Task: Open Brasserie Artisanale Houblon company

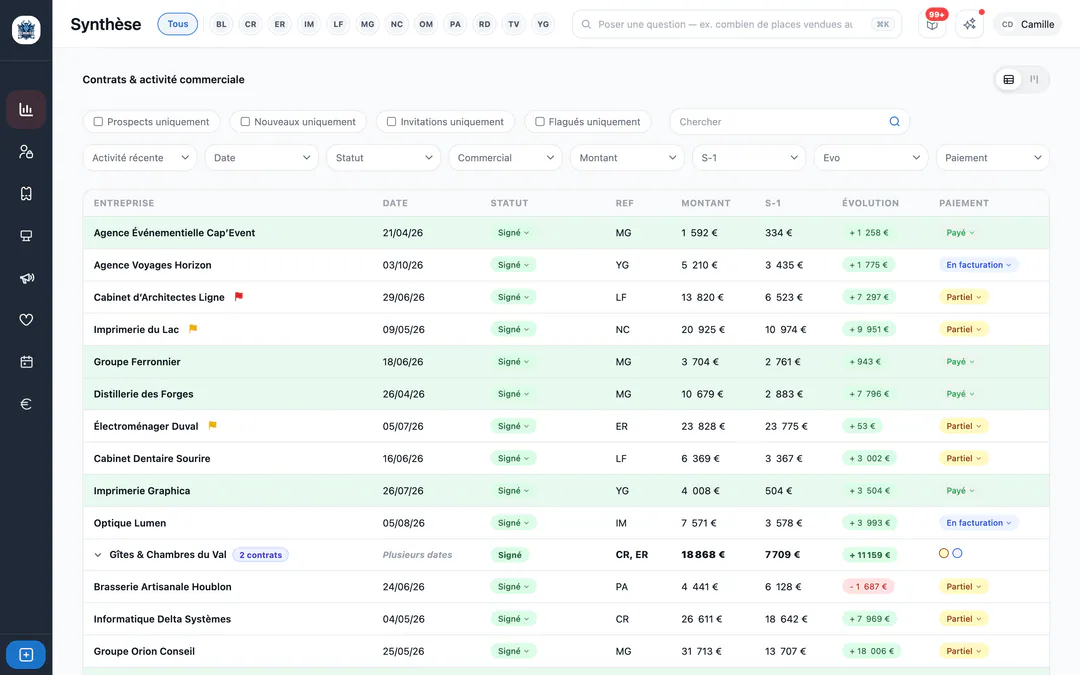Action: click(163, 587)
